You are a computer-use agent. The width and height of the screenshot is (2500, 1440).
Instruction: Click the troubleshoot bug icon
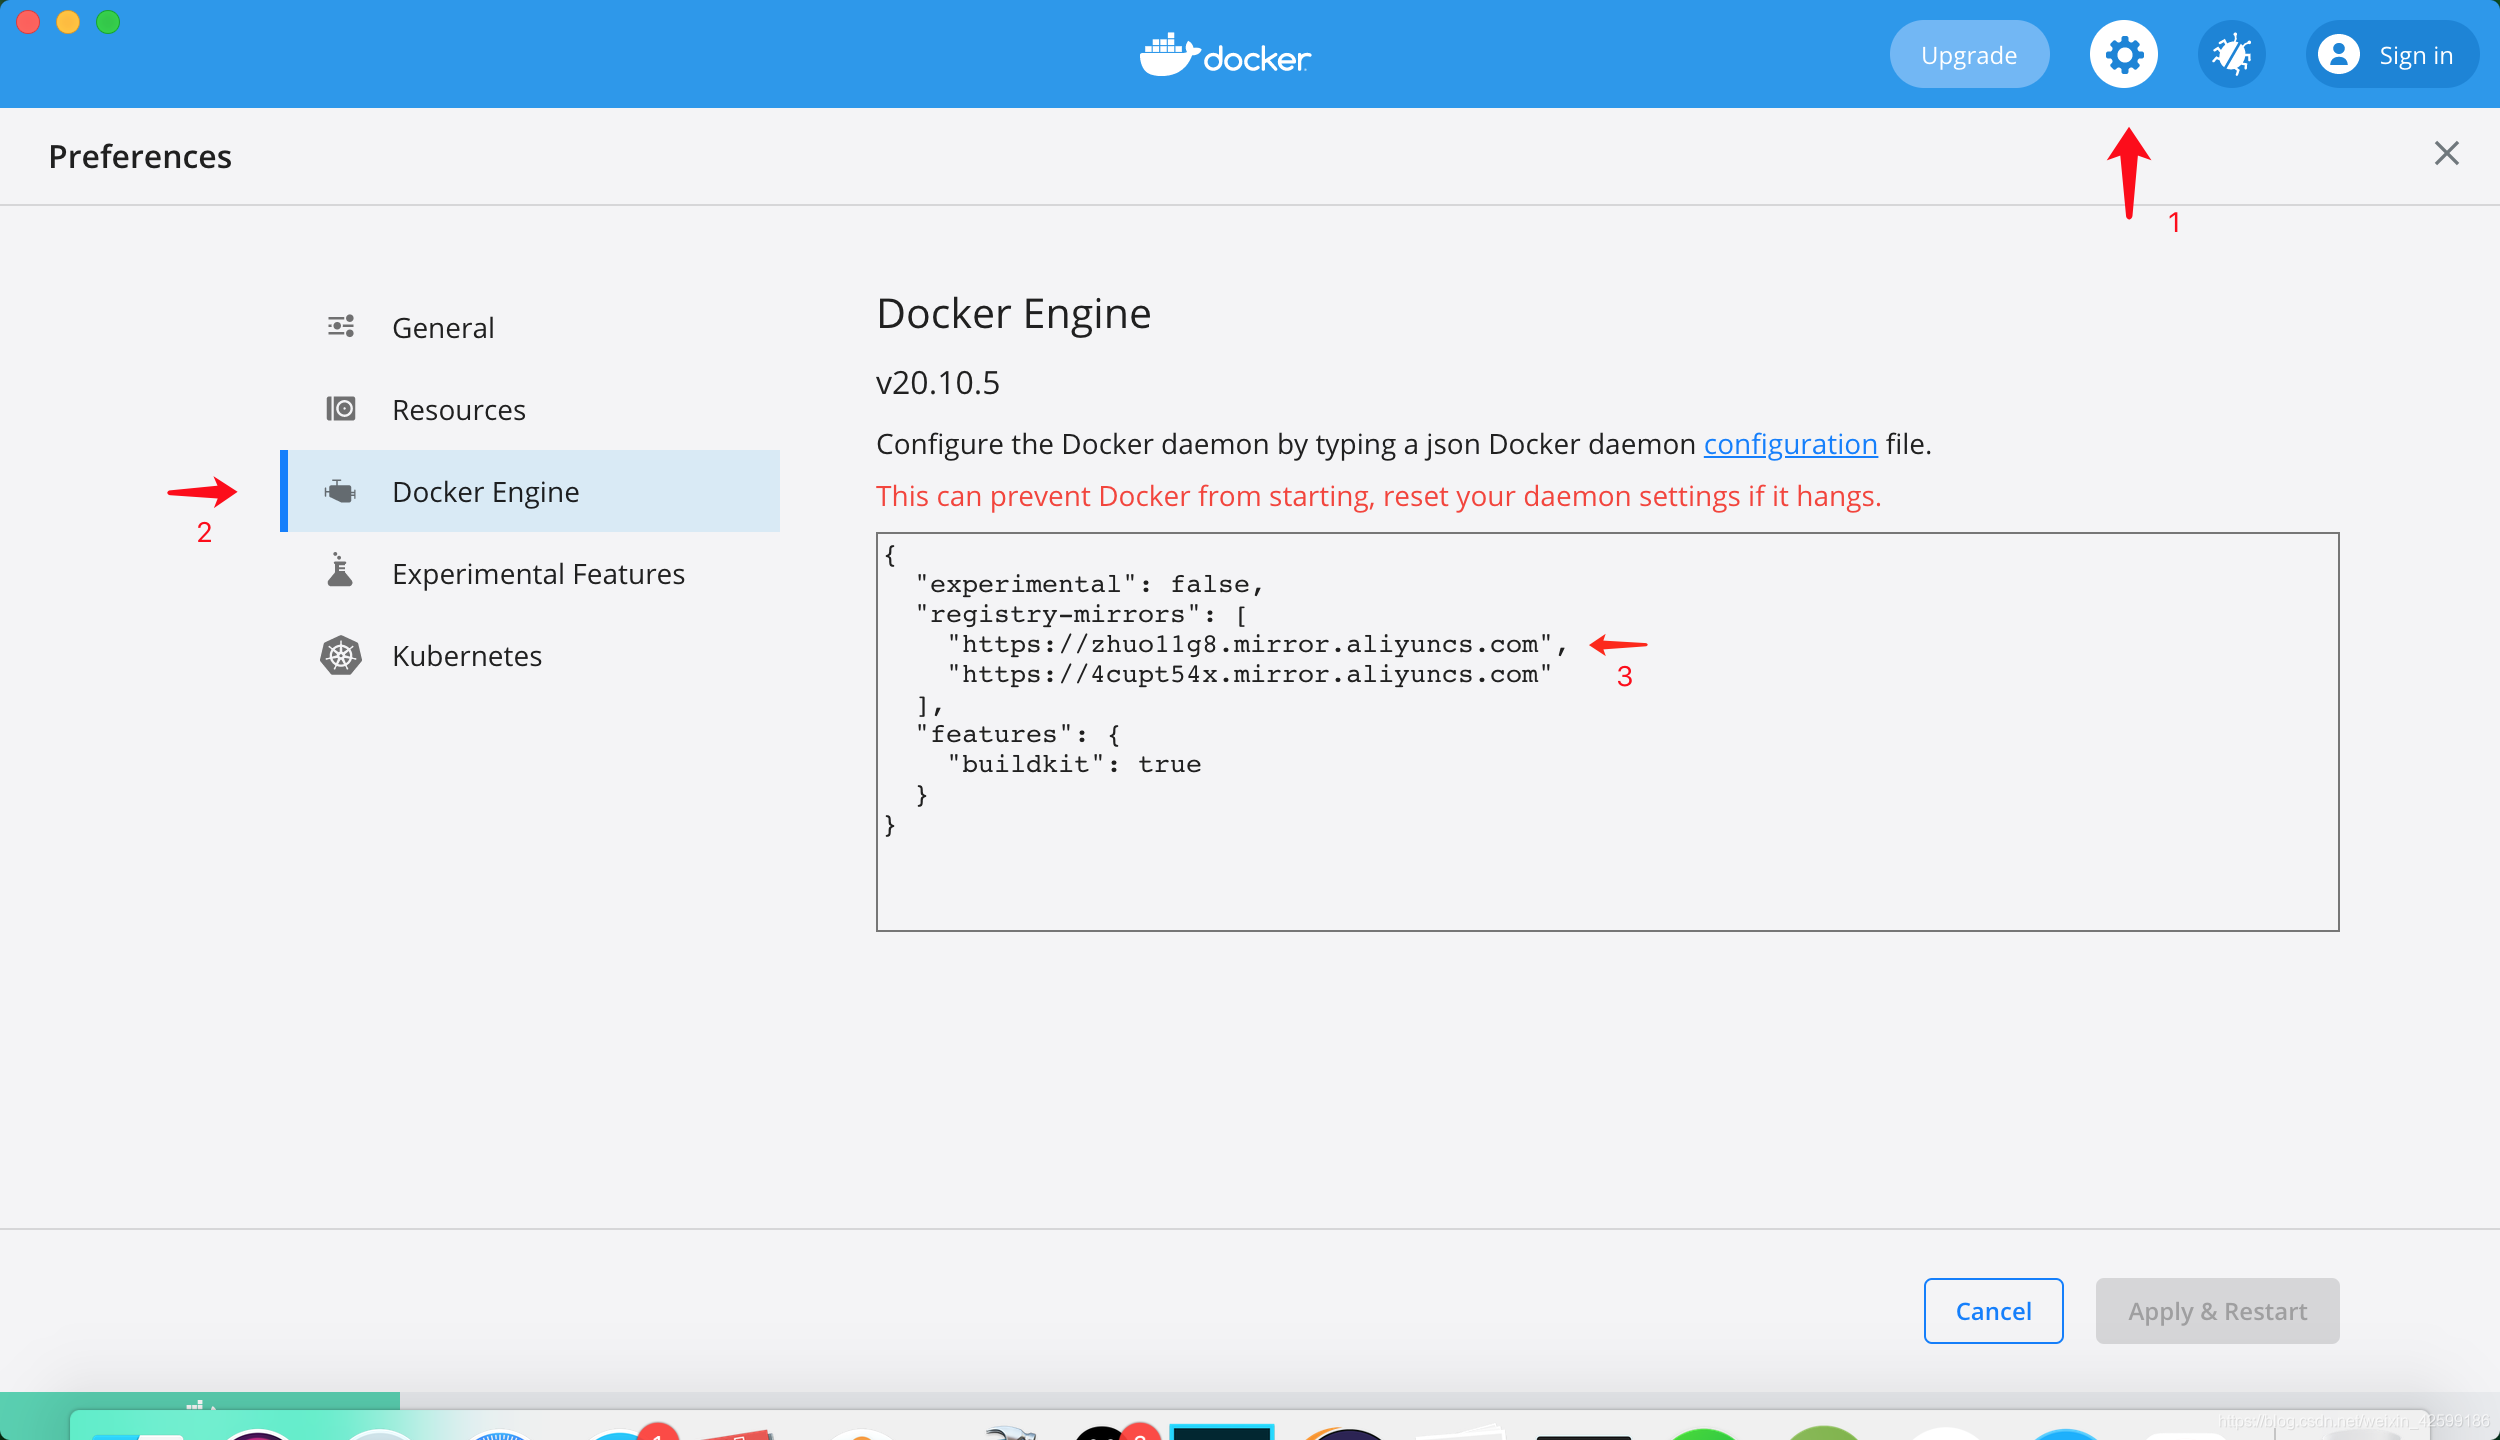tap(2231, 54)
